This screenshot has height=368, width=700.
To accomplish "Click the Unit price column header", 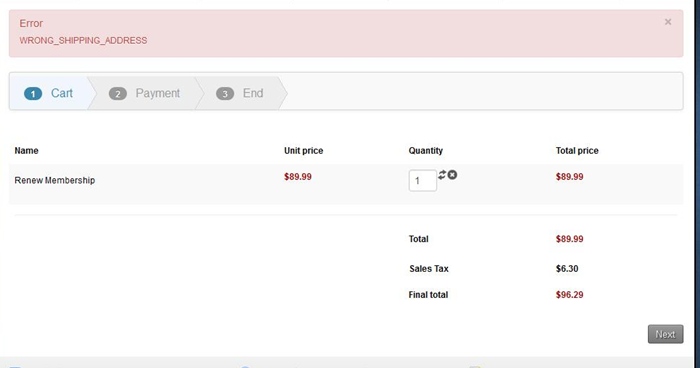I will pos(304,151).
